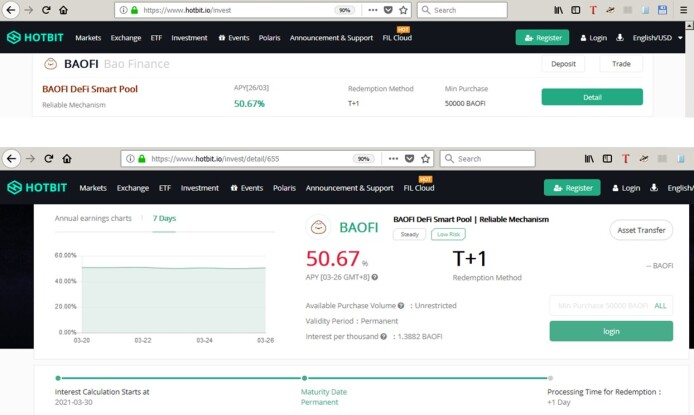Image resolution: width=694 pixels, height=415 pixels.
Task: Open ETF menu in top navbar
Action: [156, 38]
